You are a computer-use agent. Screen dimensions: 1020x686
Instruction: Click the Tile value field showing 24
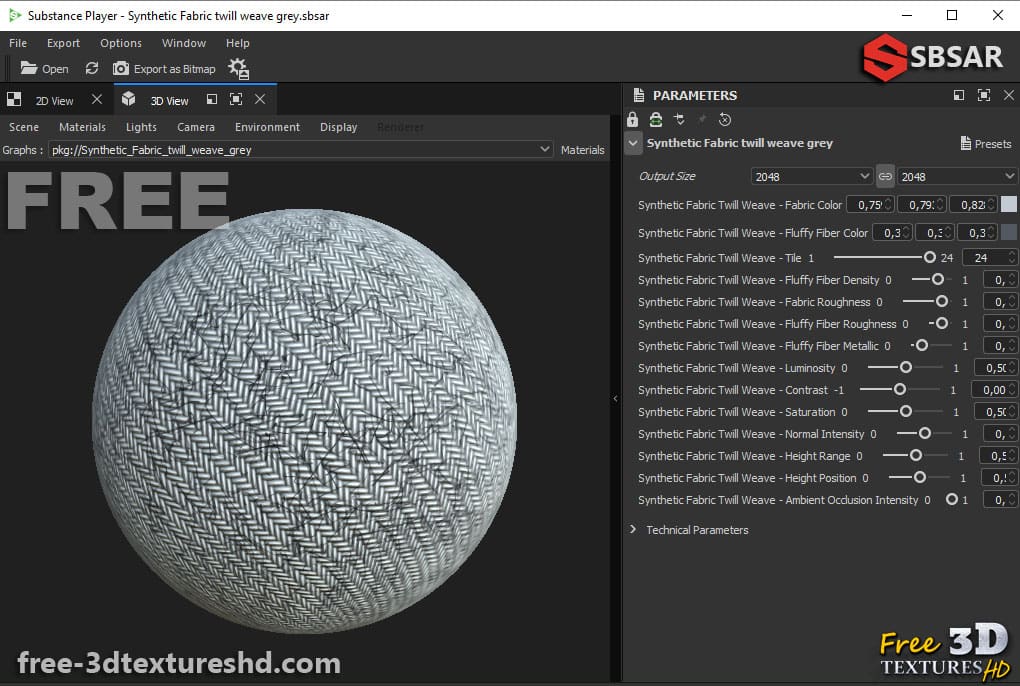989,257
